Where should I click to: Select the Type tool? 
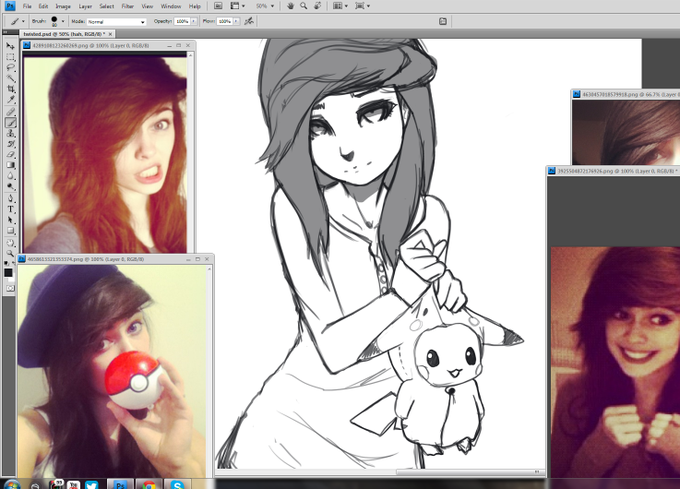coord(10,209)
